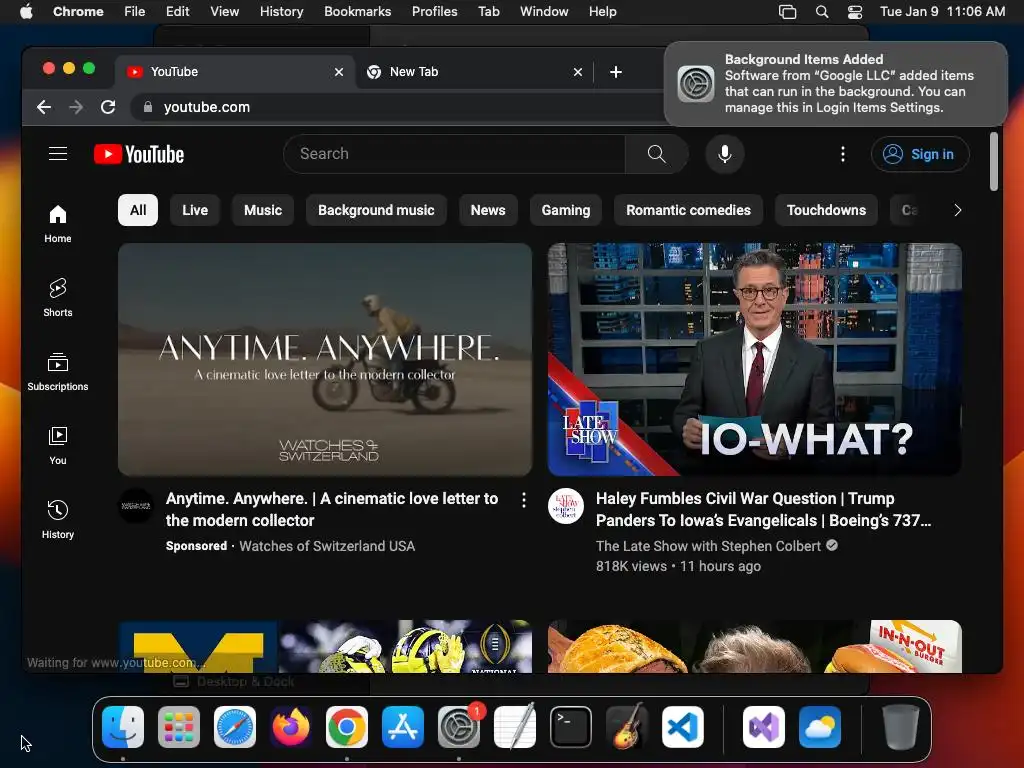The image size is (1024, 768).
Task: Launch Visual Studio Code from the Dock
Action: click(x=683, y=727)
